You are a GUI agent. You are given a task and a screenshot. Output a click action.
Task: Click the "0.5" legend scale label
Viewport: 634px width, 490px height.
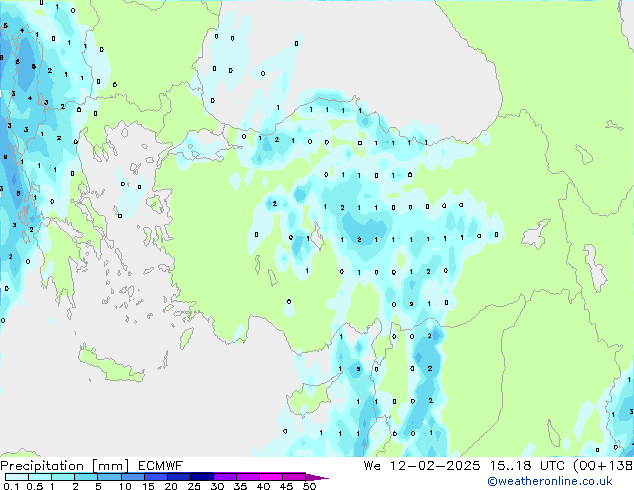click(35, 486)
